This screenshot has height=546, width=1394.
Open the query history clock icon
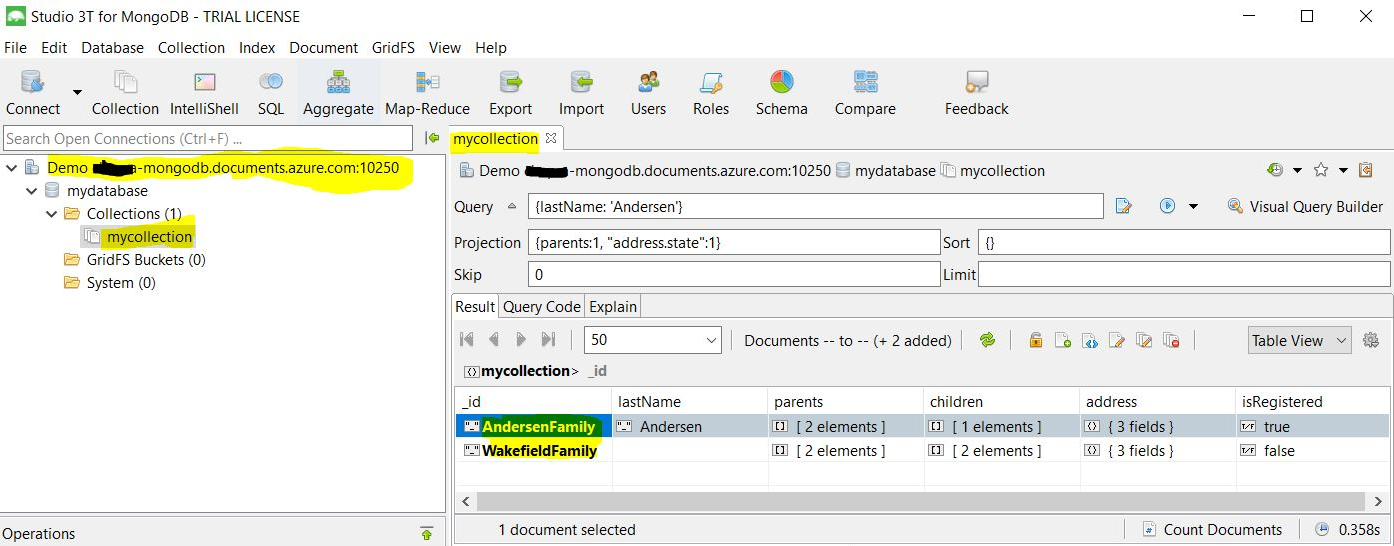[1274, 170]
